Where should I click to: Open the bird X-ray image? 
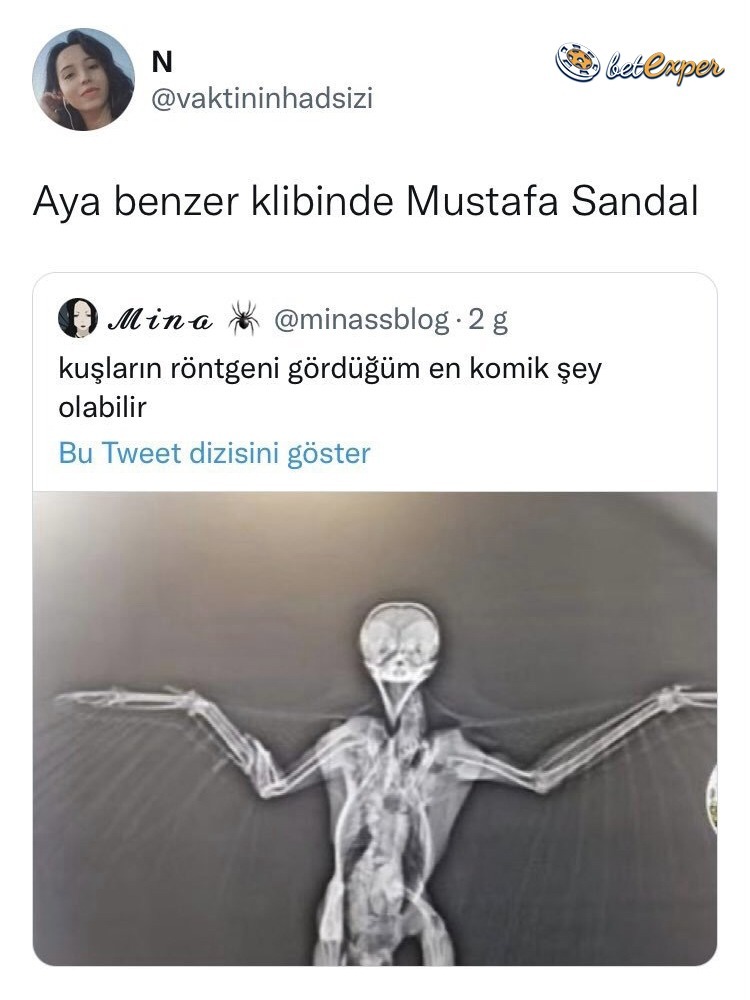[375, 728]
